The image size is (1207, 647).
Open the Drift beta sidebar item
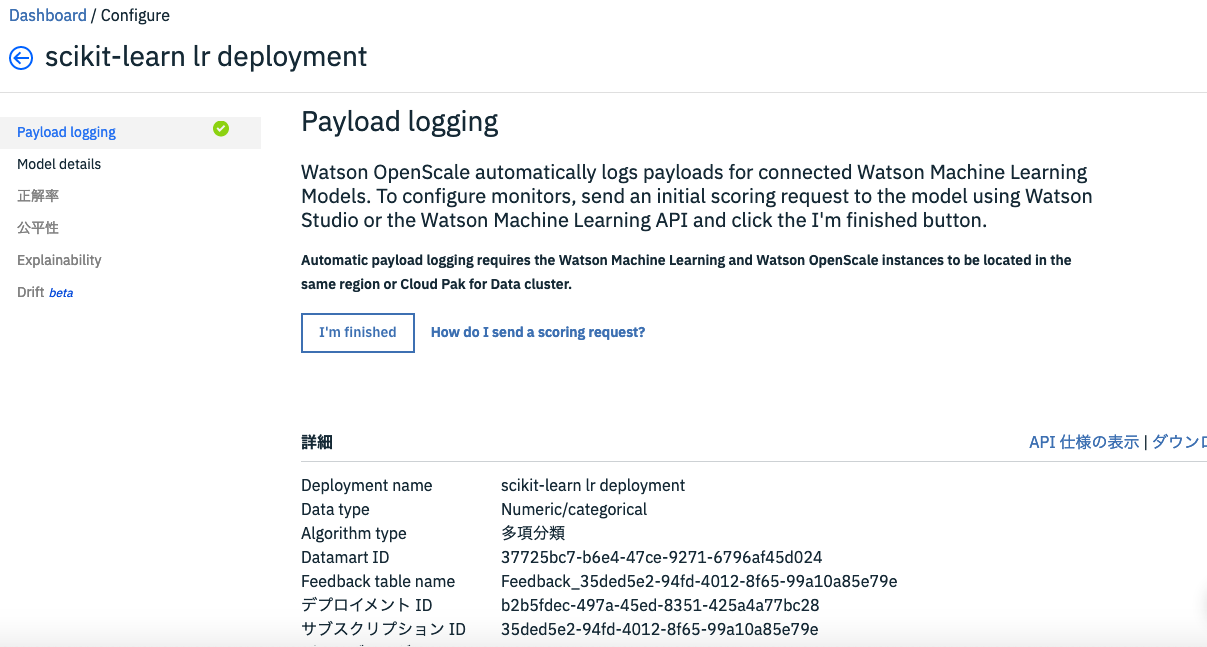coord(45,292)
